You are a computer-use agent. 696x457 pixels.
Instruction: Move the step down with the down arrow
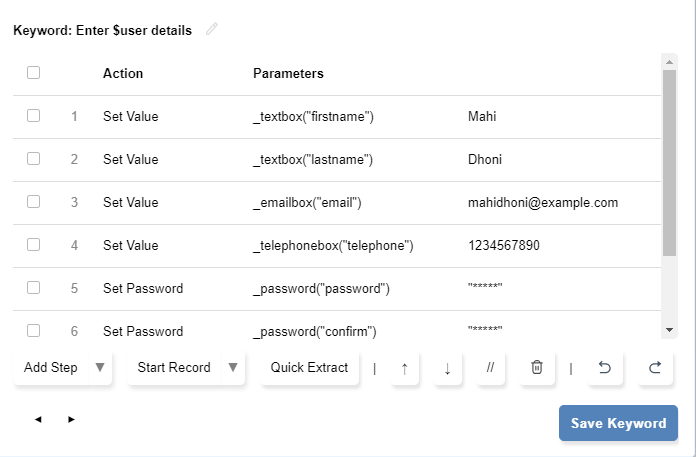click(x=447, y=368)
